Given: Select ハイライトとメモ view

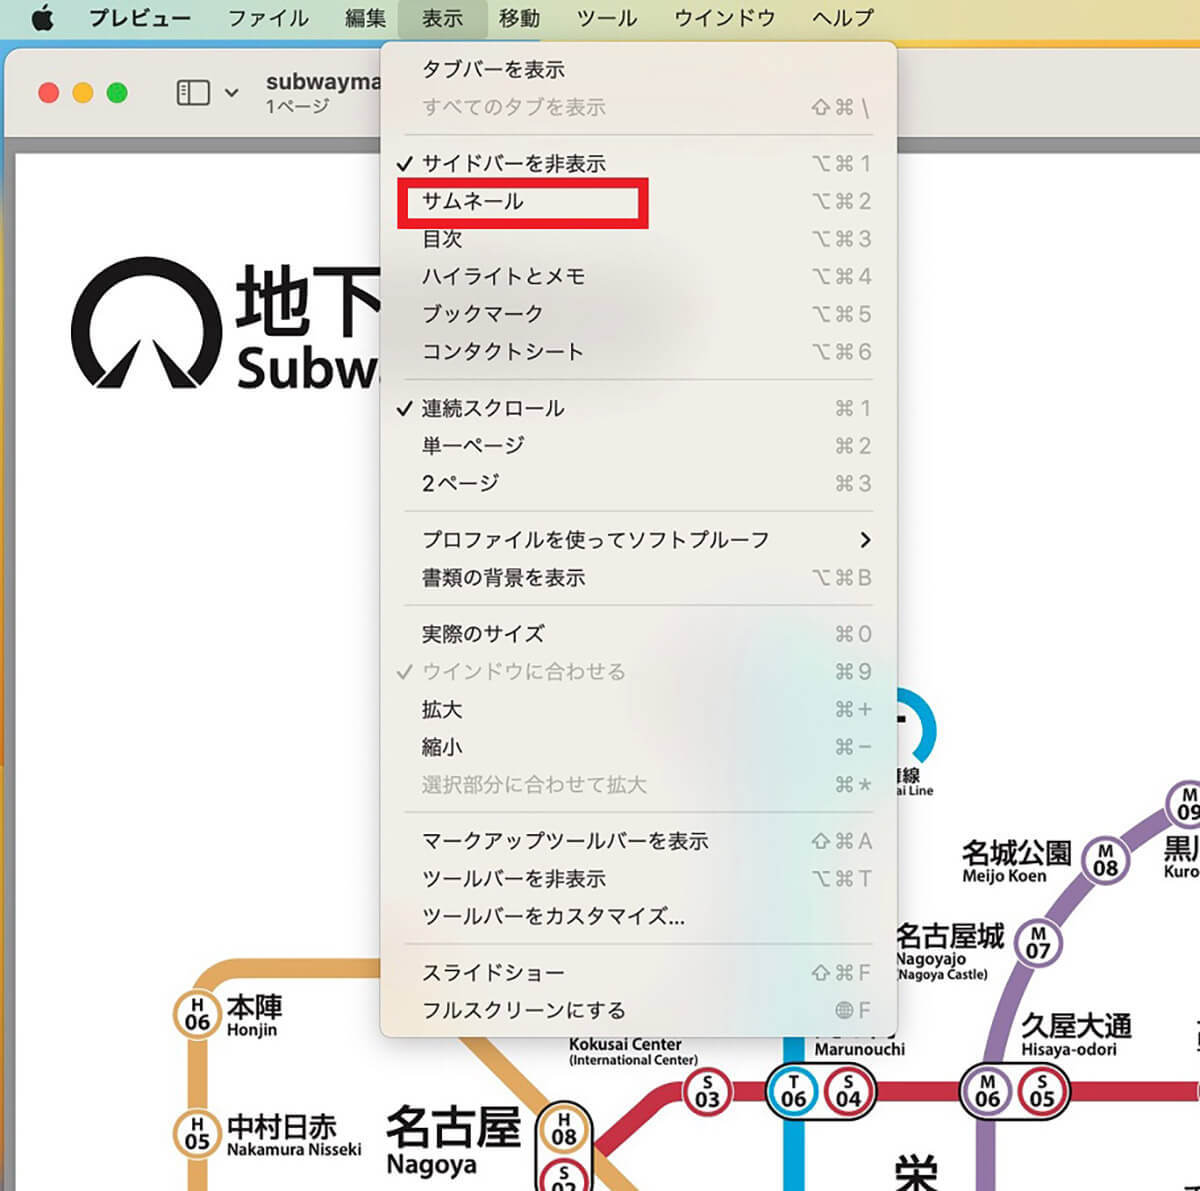Looking at the screenshot, I should point(638,276).
